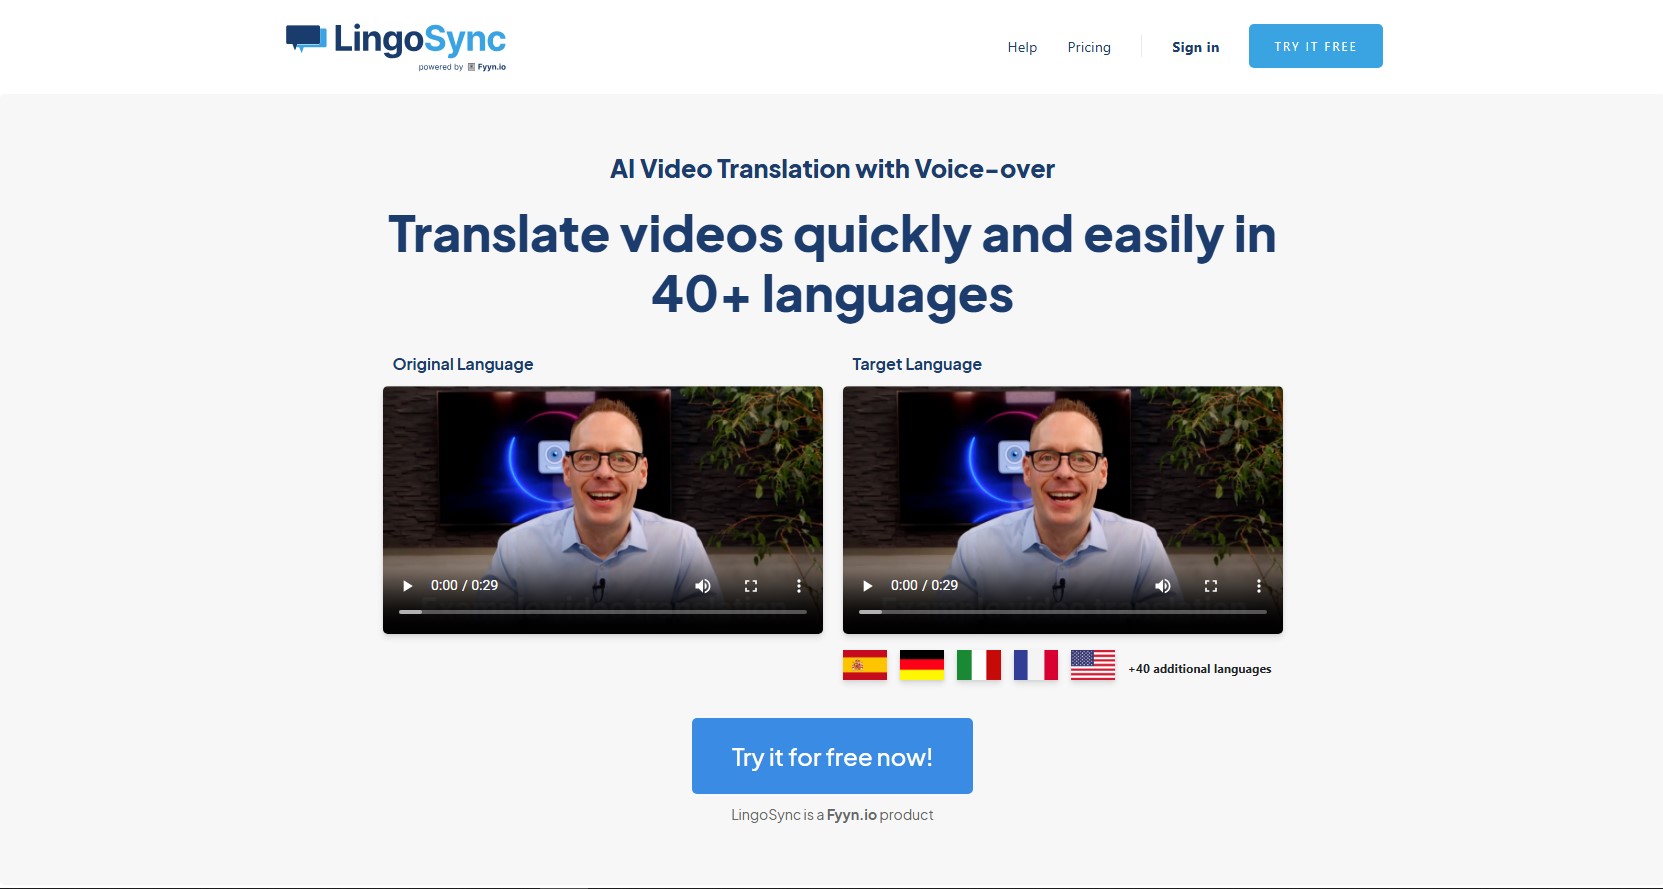1663x889 pixels.
Task: Mute the Original Language video
Action: point(703,586)
